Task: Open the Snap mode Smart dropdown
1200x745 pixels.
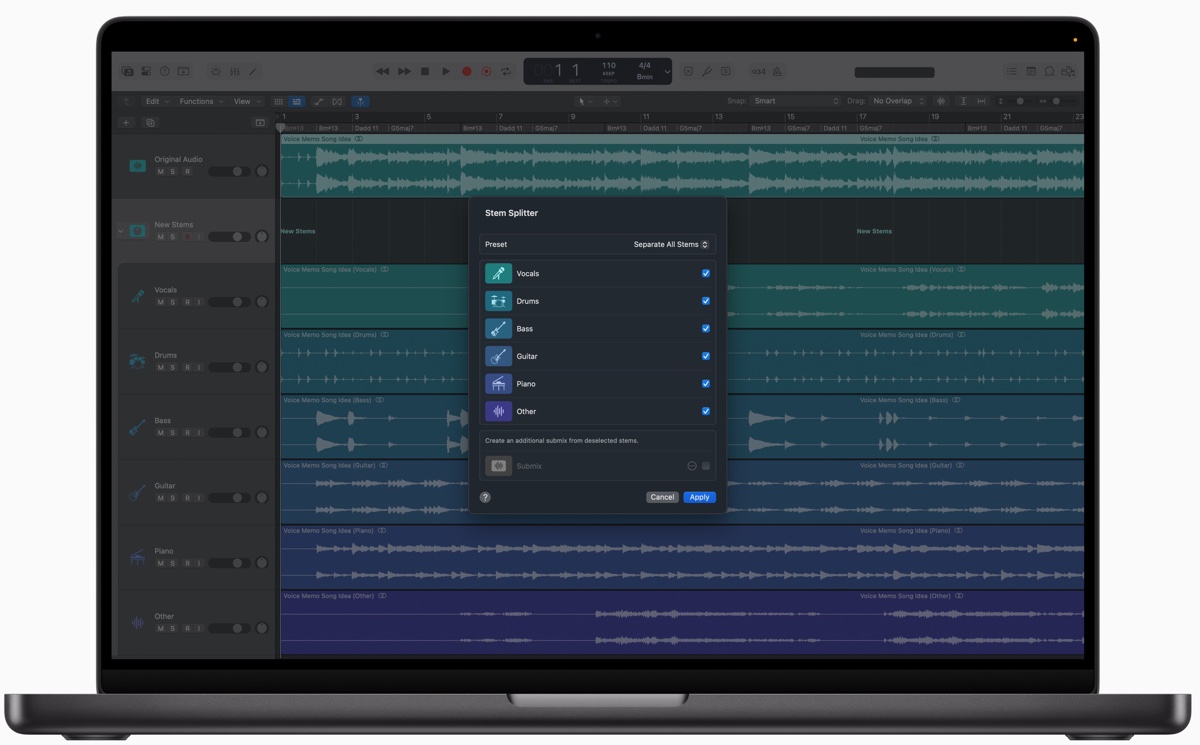Action: [x=795, y=101]
